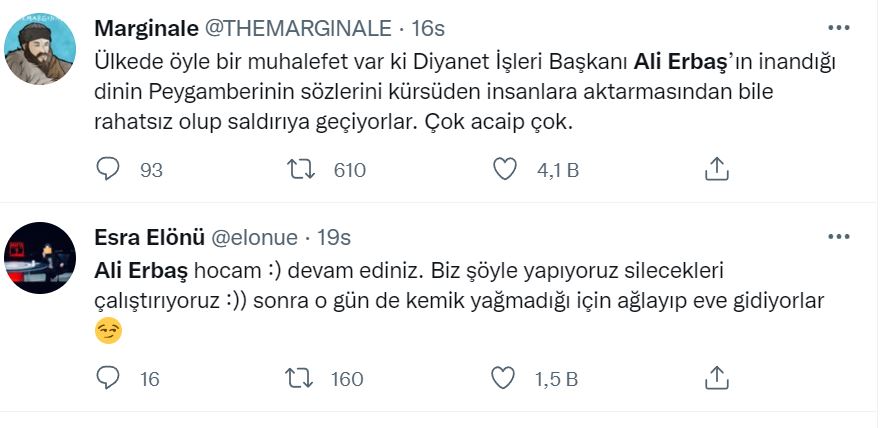Viewport: 892px width, 428px height.
Task: Reply to Marginale's tweet
Action: coord(108,170)
